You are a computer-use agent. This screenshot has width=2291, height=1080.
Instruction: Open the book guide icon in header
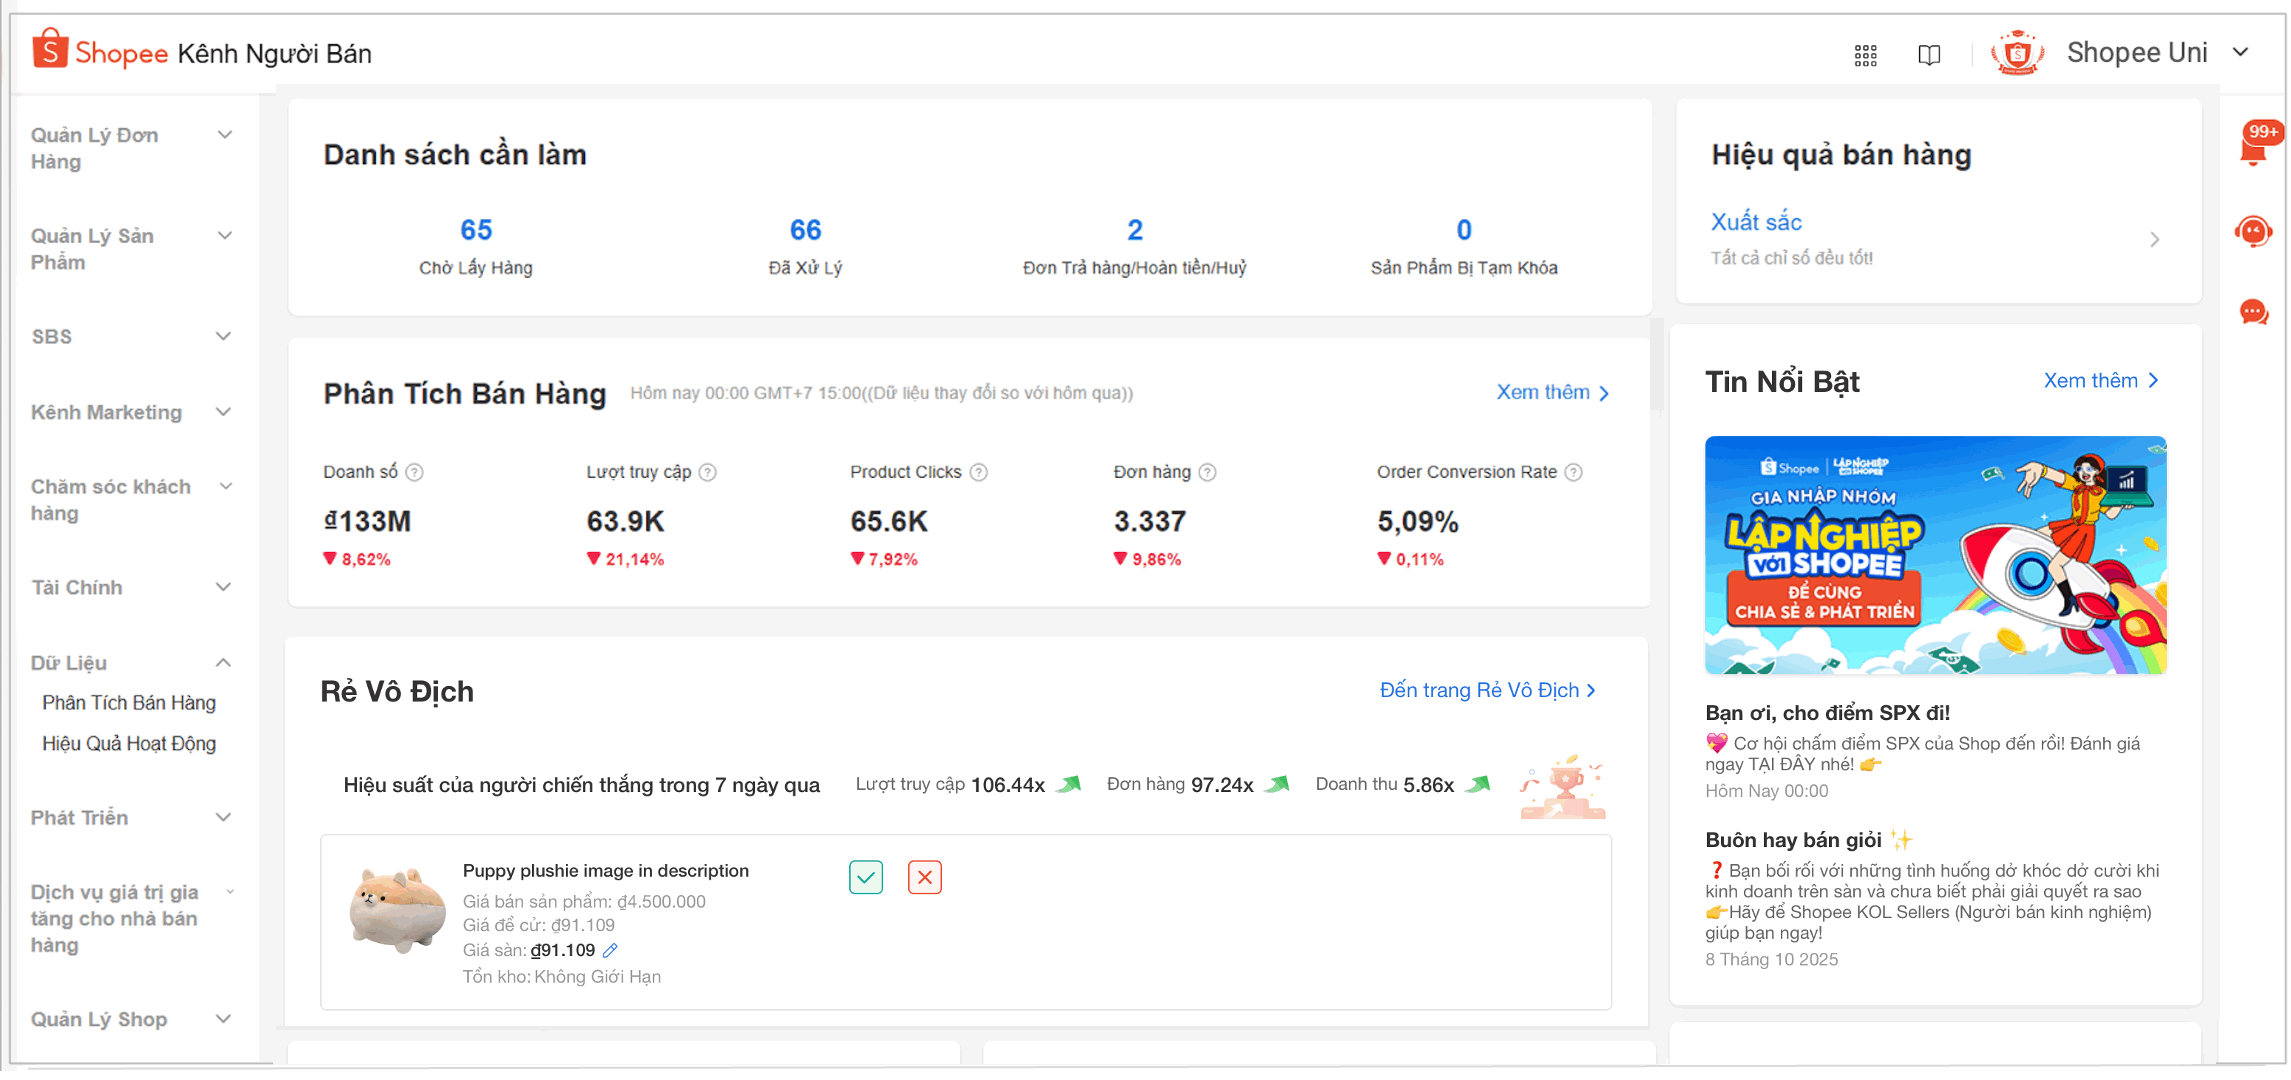tap(1929, 56)
